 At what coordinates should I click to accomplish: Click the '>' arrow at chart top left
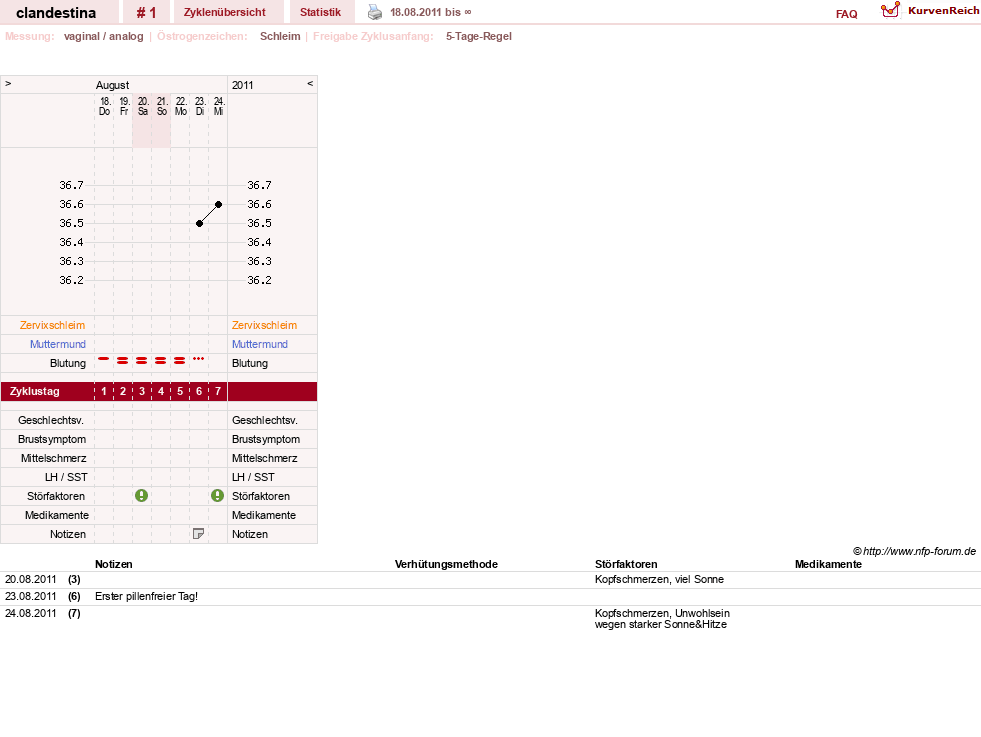pos(8,83)
